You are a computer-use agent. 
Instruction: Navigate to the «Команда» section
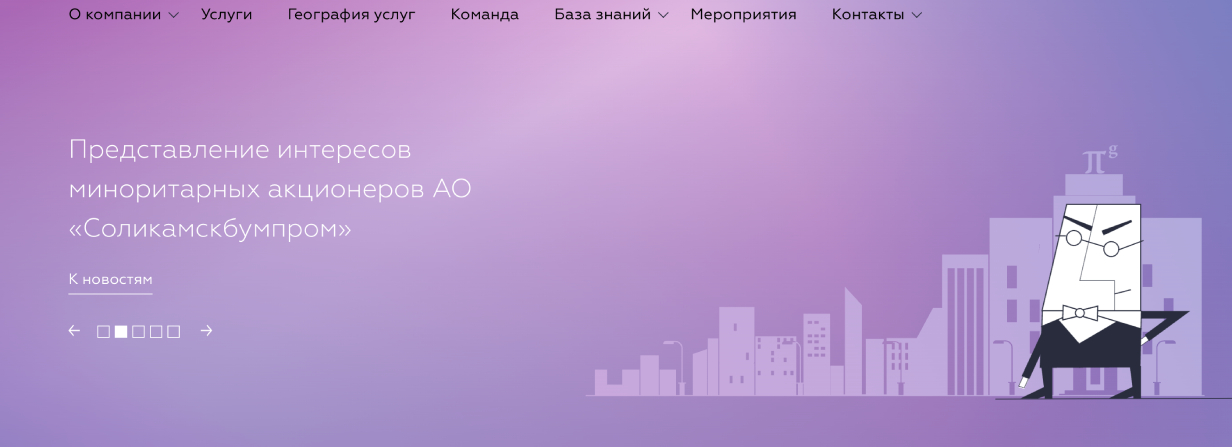(x=485, y=15)
